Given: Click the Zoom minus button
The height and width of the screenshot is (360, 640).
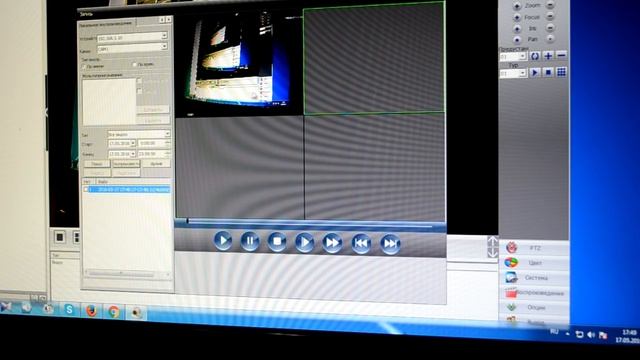Looking at the screenshot, I should (550, 6).
